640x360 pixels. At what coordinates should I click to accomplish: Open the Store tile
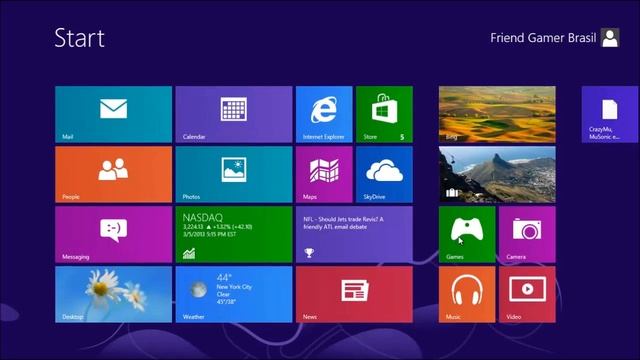tap(384, 114)
